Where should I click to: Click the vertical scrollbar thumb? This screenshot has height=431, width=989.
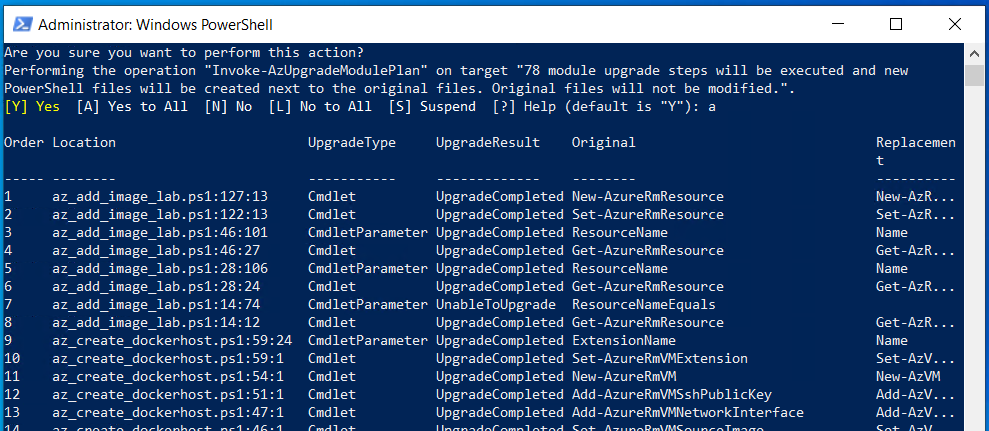tap(974, 76)
